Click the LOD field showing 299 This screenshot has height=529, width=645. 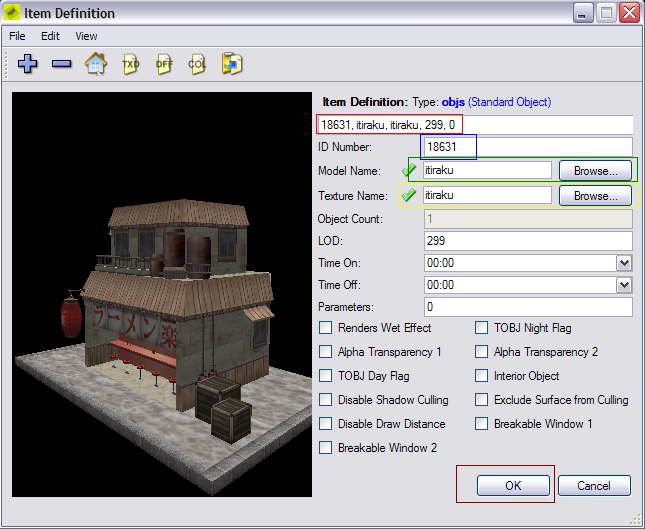click(x=528, y=241)
